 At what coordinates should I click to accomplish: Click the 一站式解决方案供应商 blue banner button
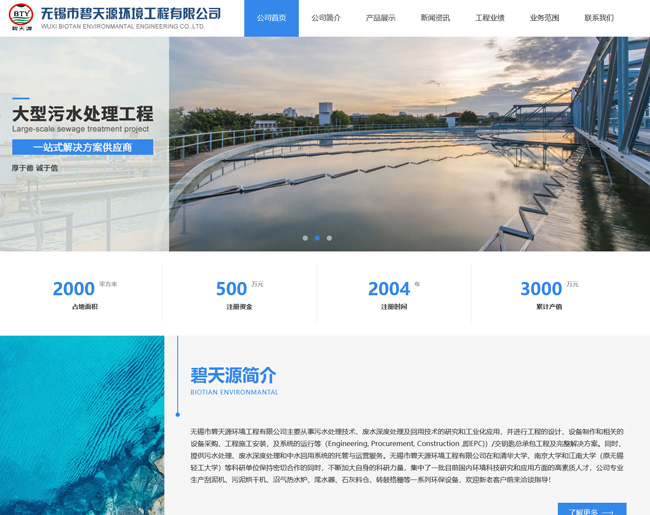[83, 147]
